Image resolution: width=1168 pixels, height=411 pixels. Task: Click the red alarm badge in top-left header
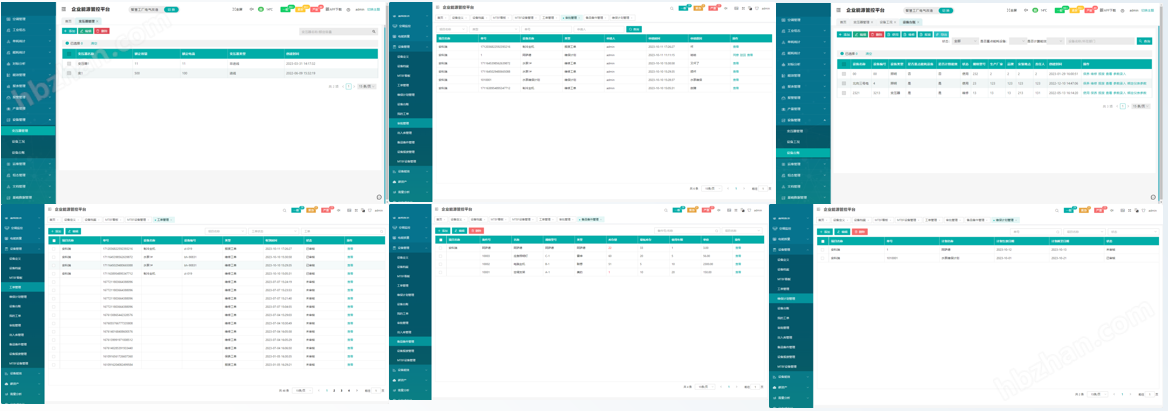[317, 8]
